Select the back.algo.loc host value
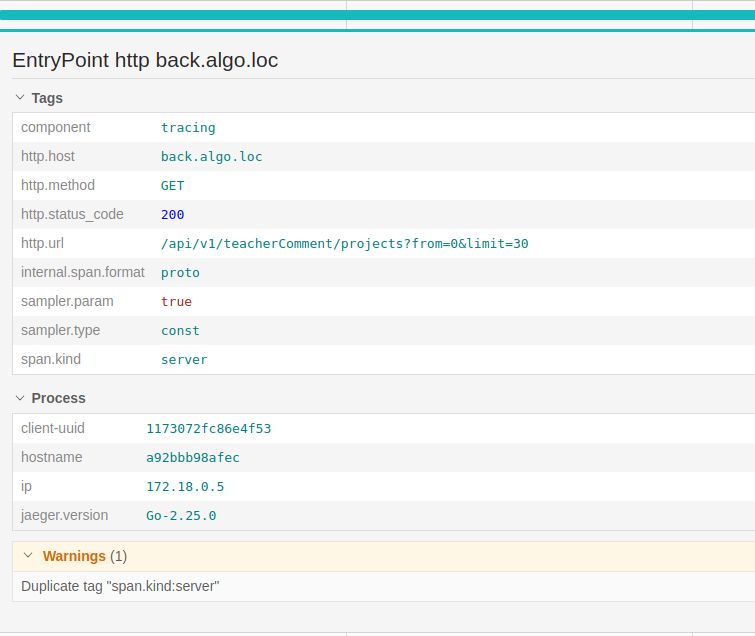755x636 pixels. 211,156
